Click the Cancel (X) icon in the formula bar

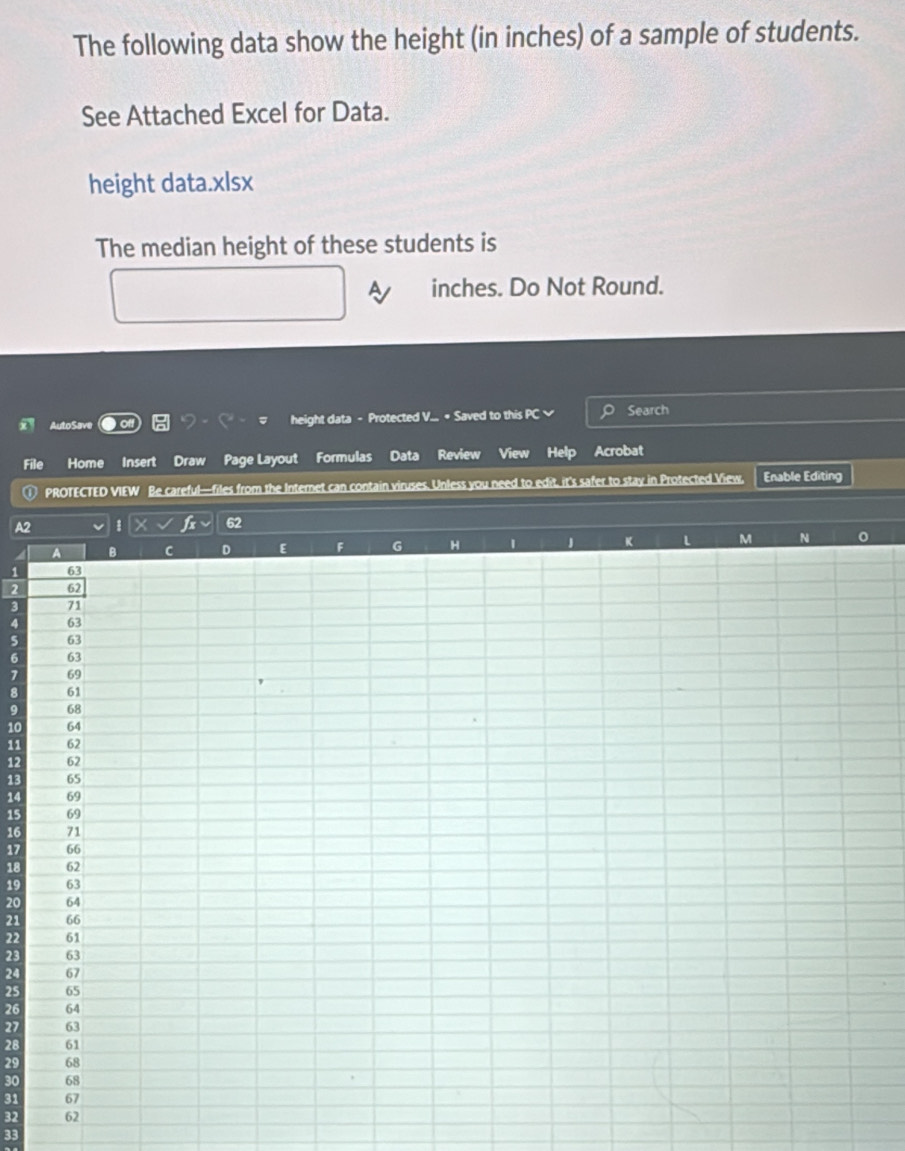click(140, 522)
